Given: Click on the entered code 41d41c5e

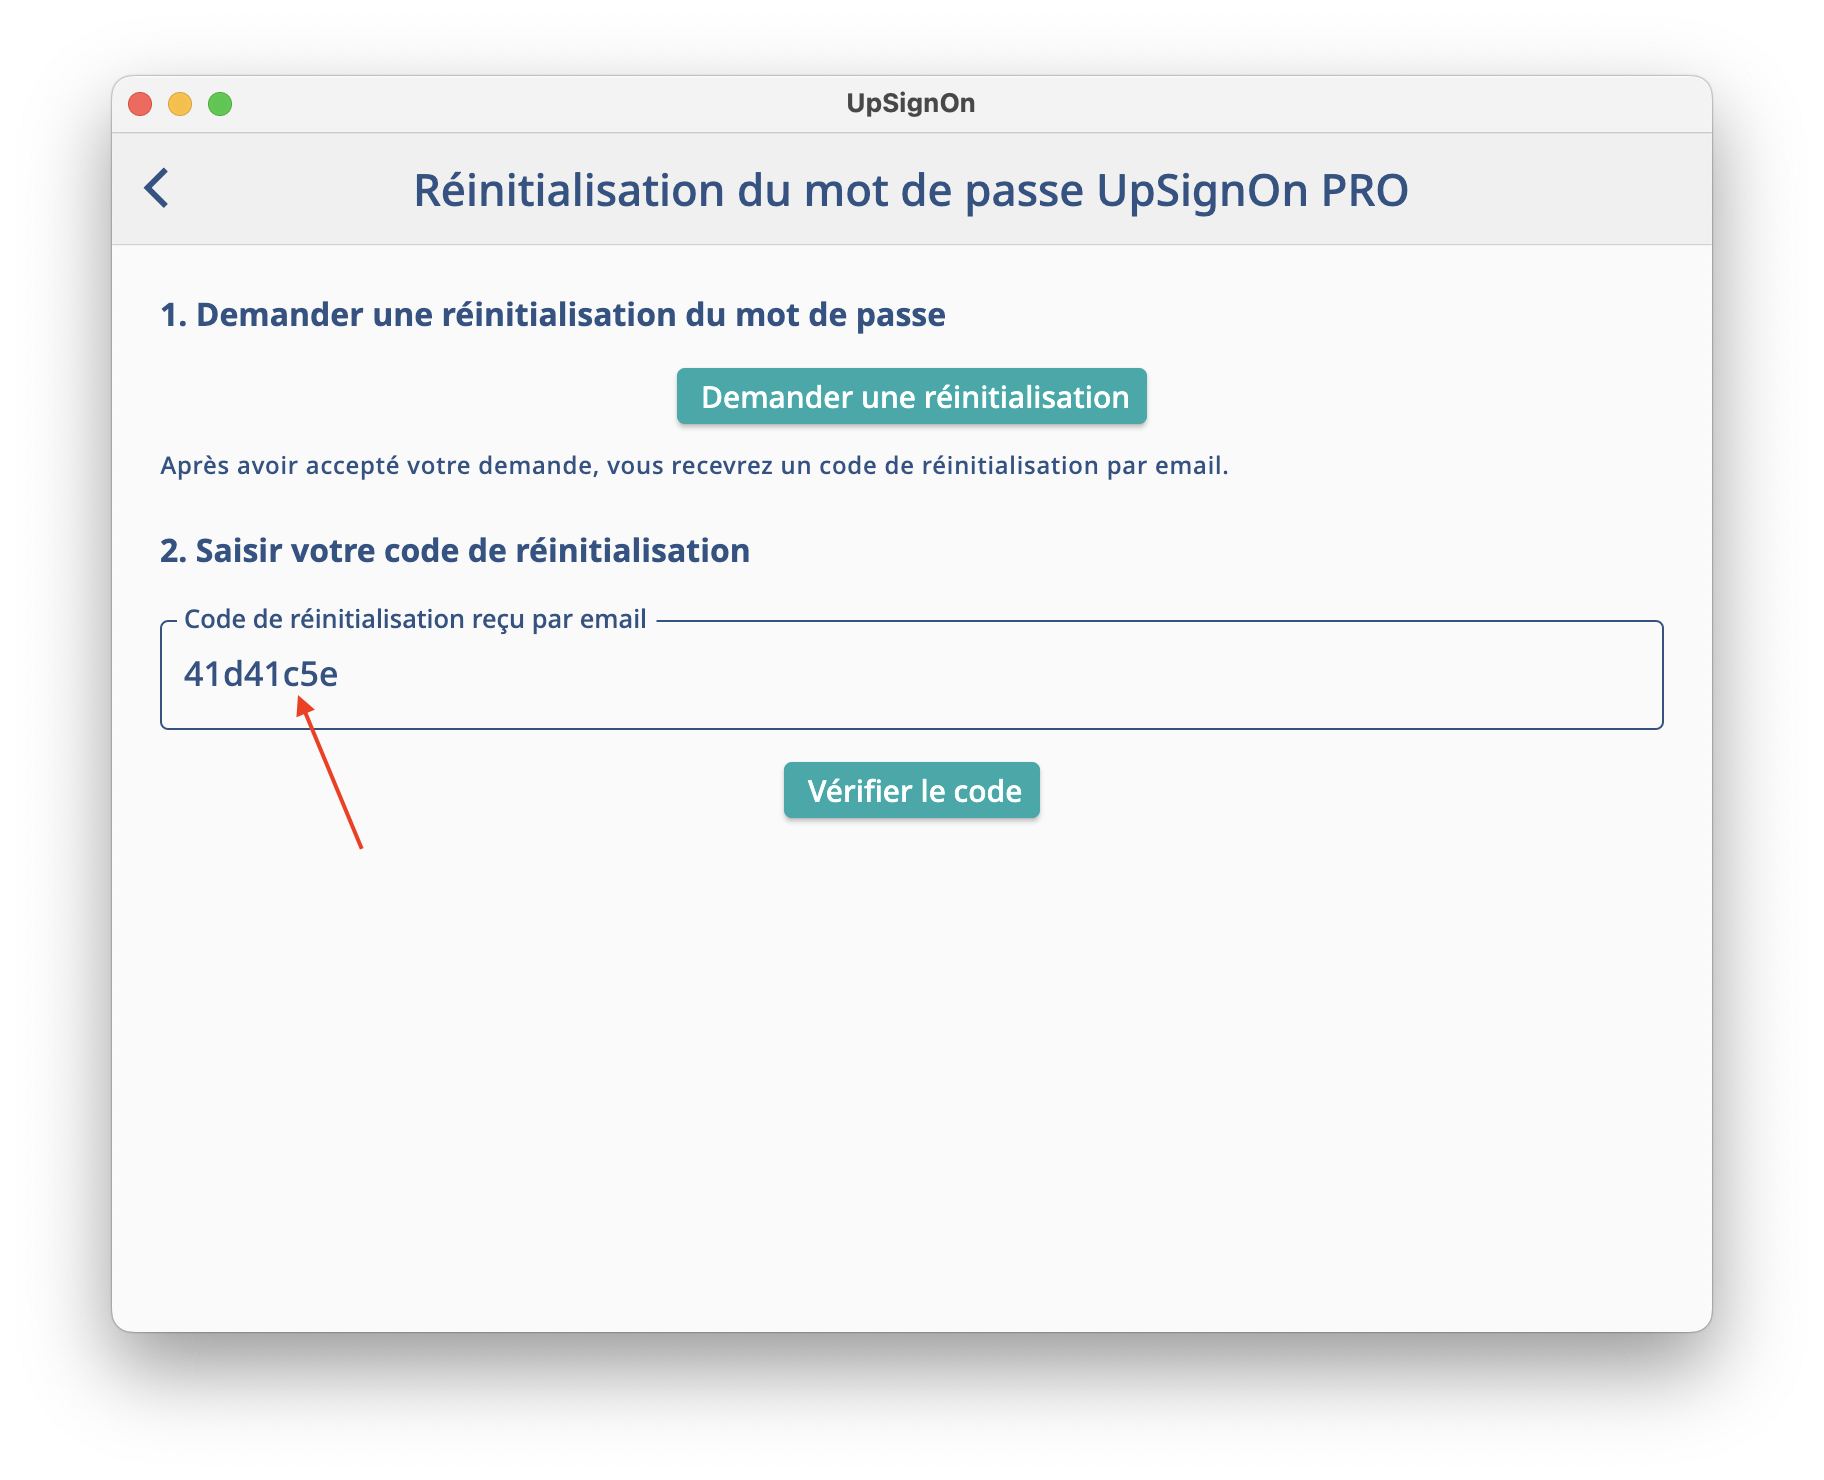Looking at the screenshot, I should 260,675.
